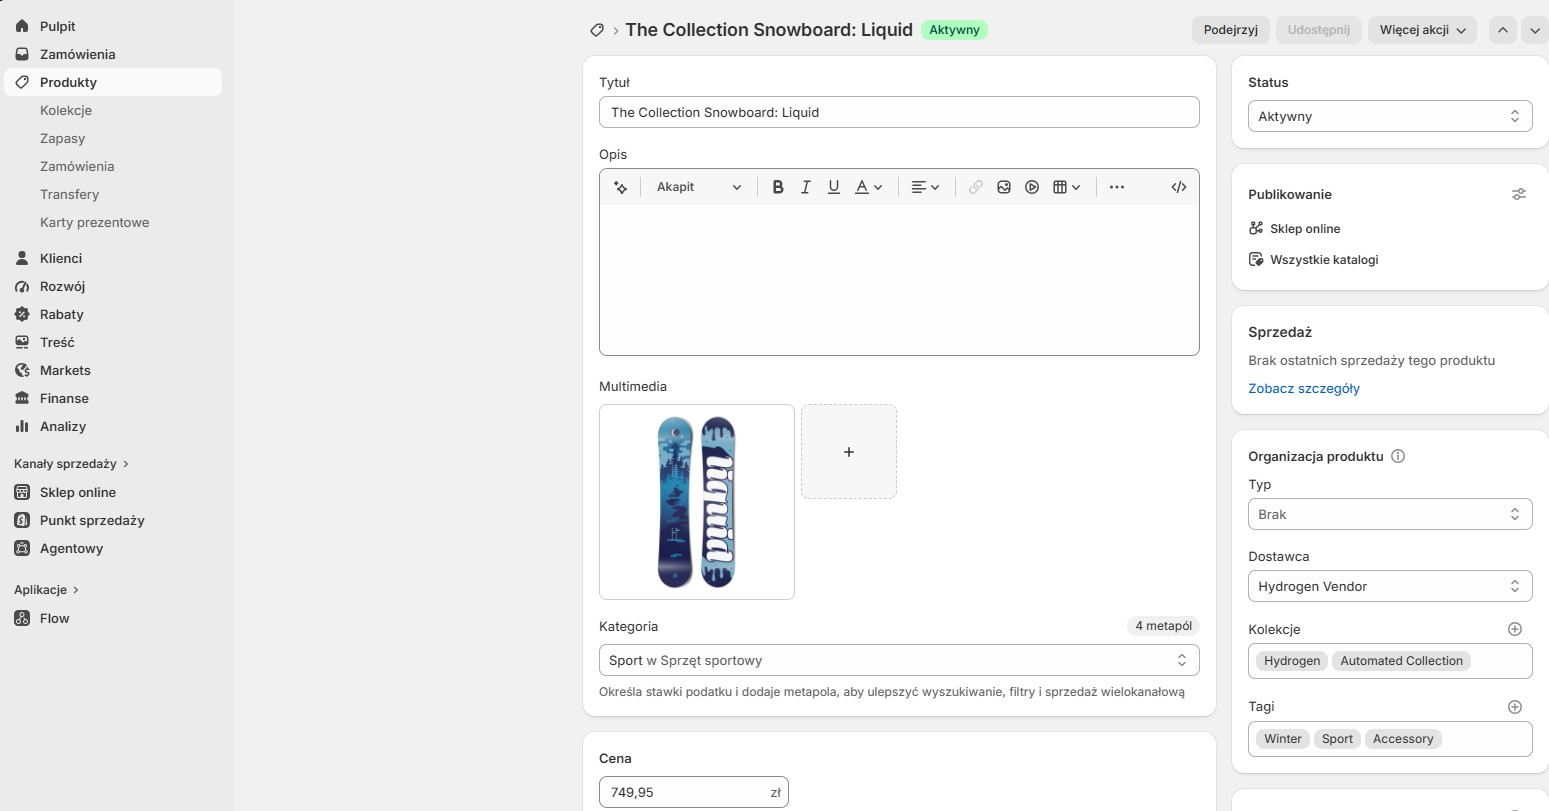Click the breadcrumb product tag icon
Image resolution: width=1549 pixels, height=811 pixels.
click(x=597, y=30)
